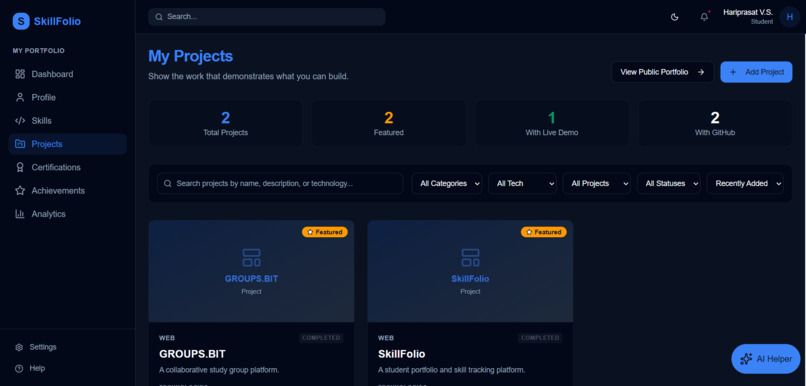Open the All Tech dropdown
806x386 pixels.
coord(522,183)
